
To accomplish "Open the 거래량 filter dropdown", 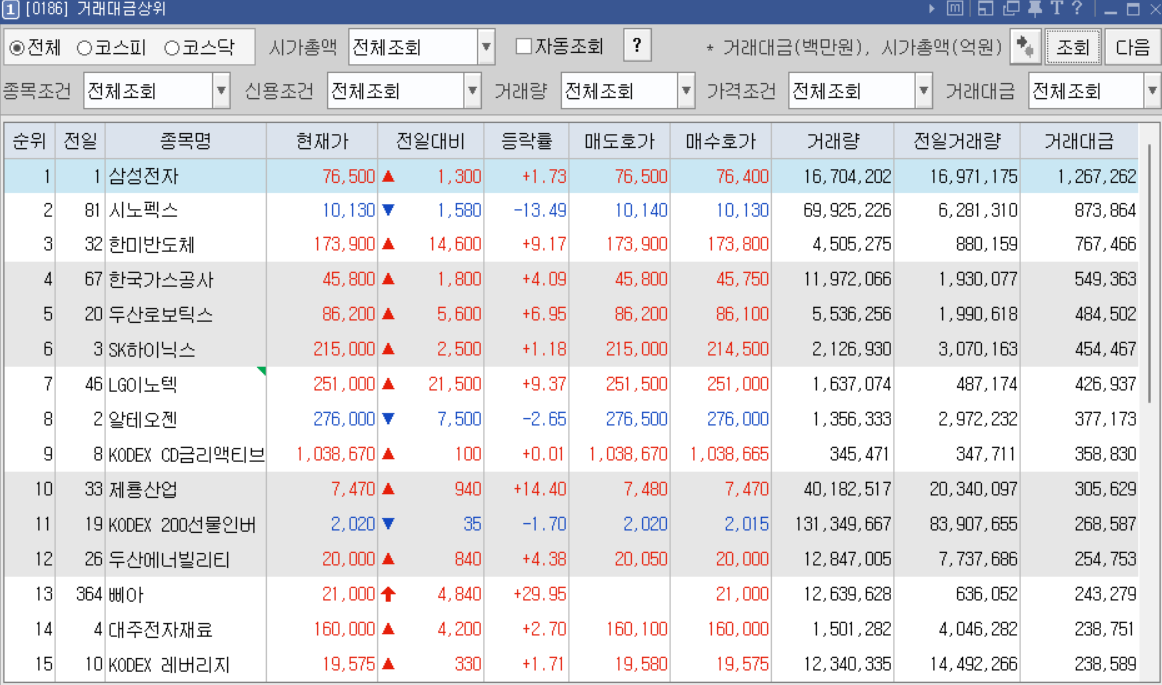I will (686, 92).
